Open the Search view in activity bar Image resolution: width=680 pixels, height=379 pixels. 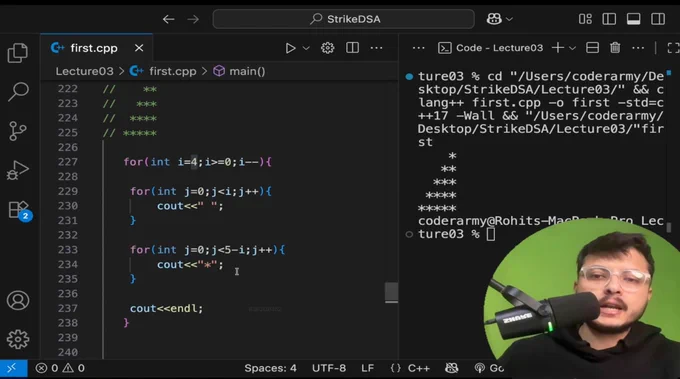click(x=18, y=91)
